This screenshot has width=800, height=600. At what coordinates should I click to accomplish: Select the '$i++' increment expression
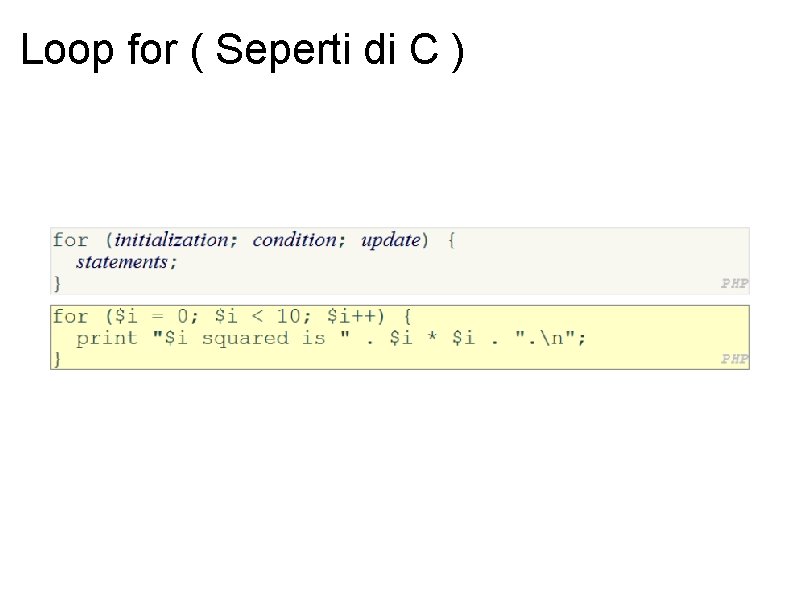pos(357,317)
